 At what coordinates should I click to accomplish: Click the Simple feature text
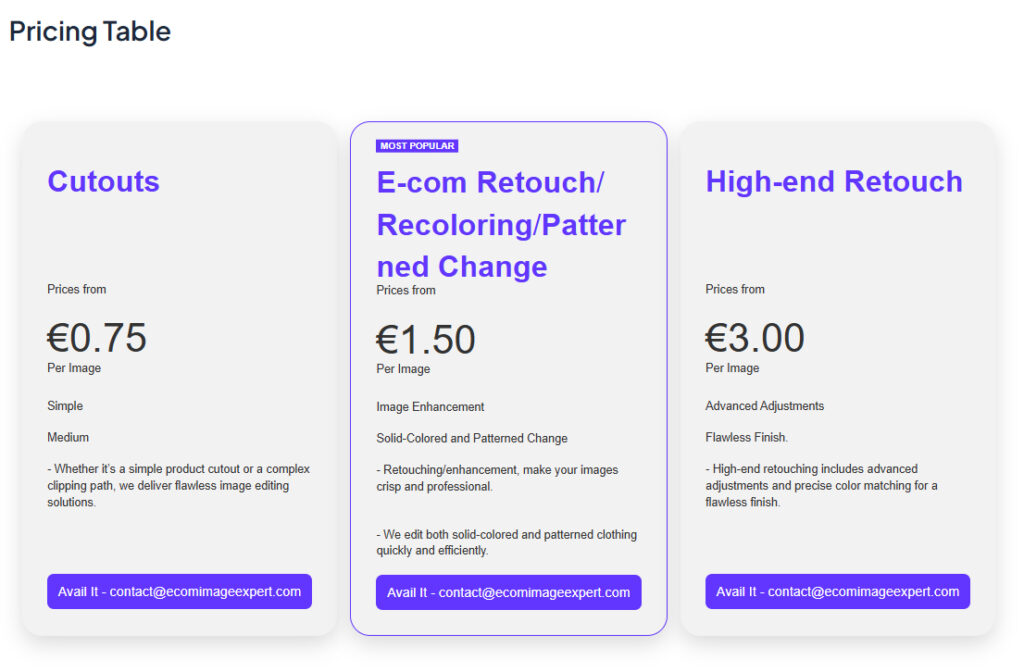pyautogui.click(x=65, y=406)
